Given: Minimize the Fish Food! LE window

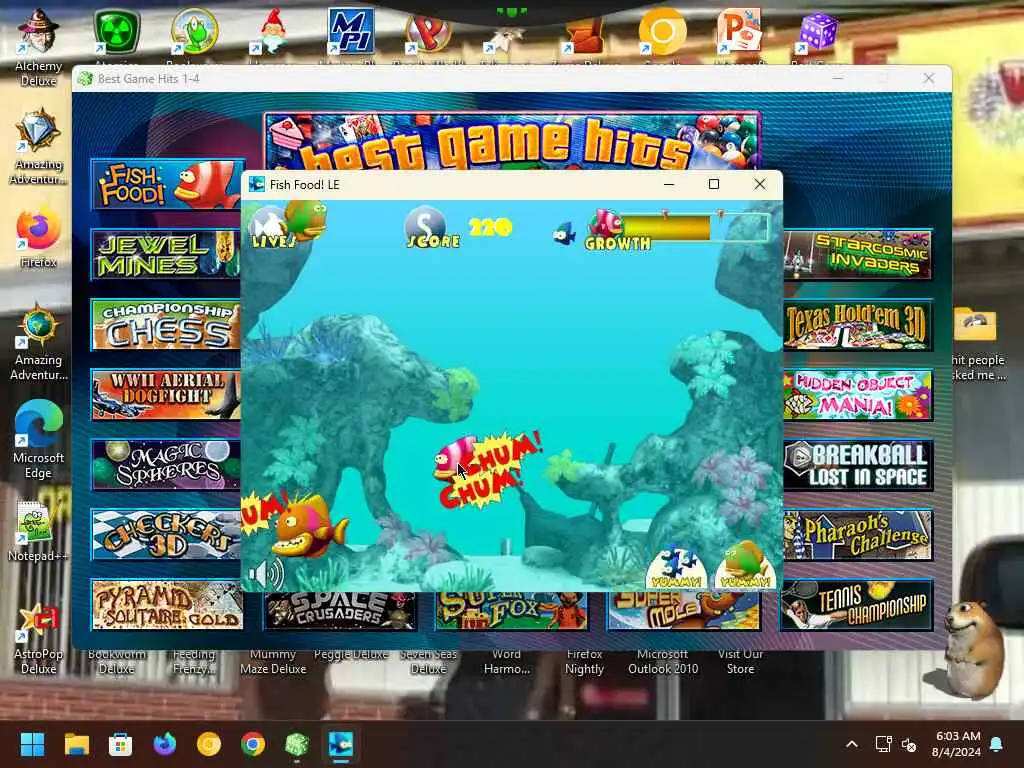Looking at the screenshot, I should pyautogui.click(x=669, y=184).
